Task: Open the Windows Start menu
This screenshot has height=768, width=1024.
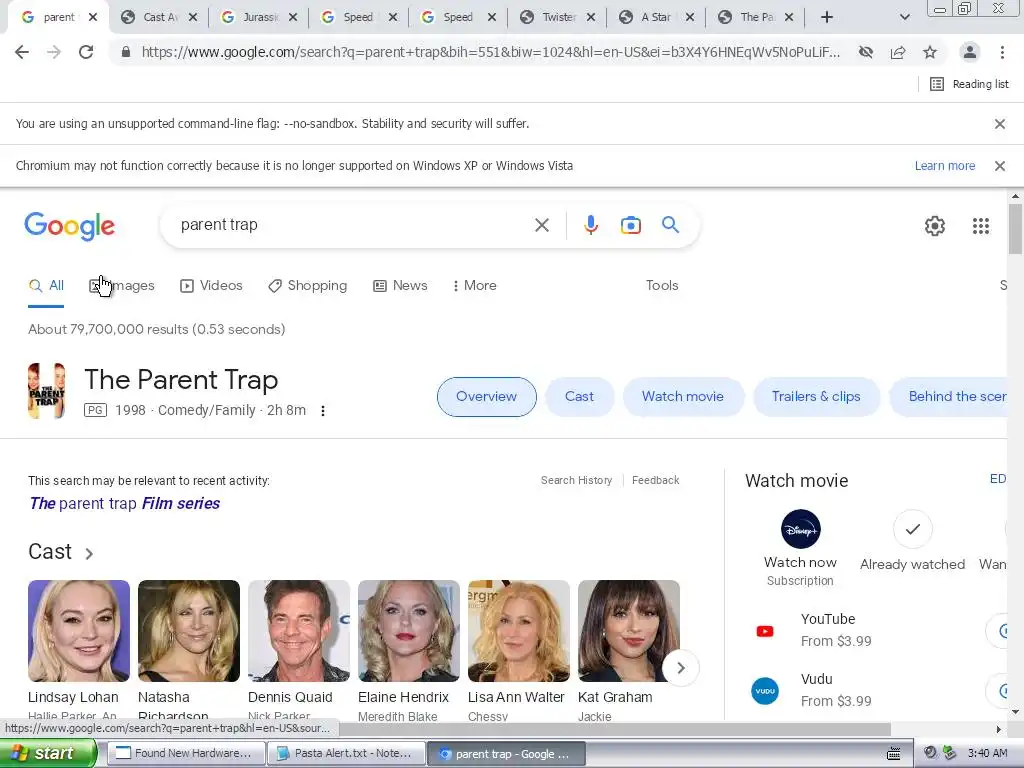Action: 47,753
